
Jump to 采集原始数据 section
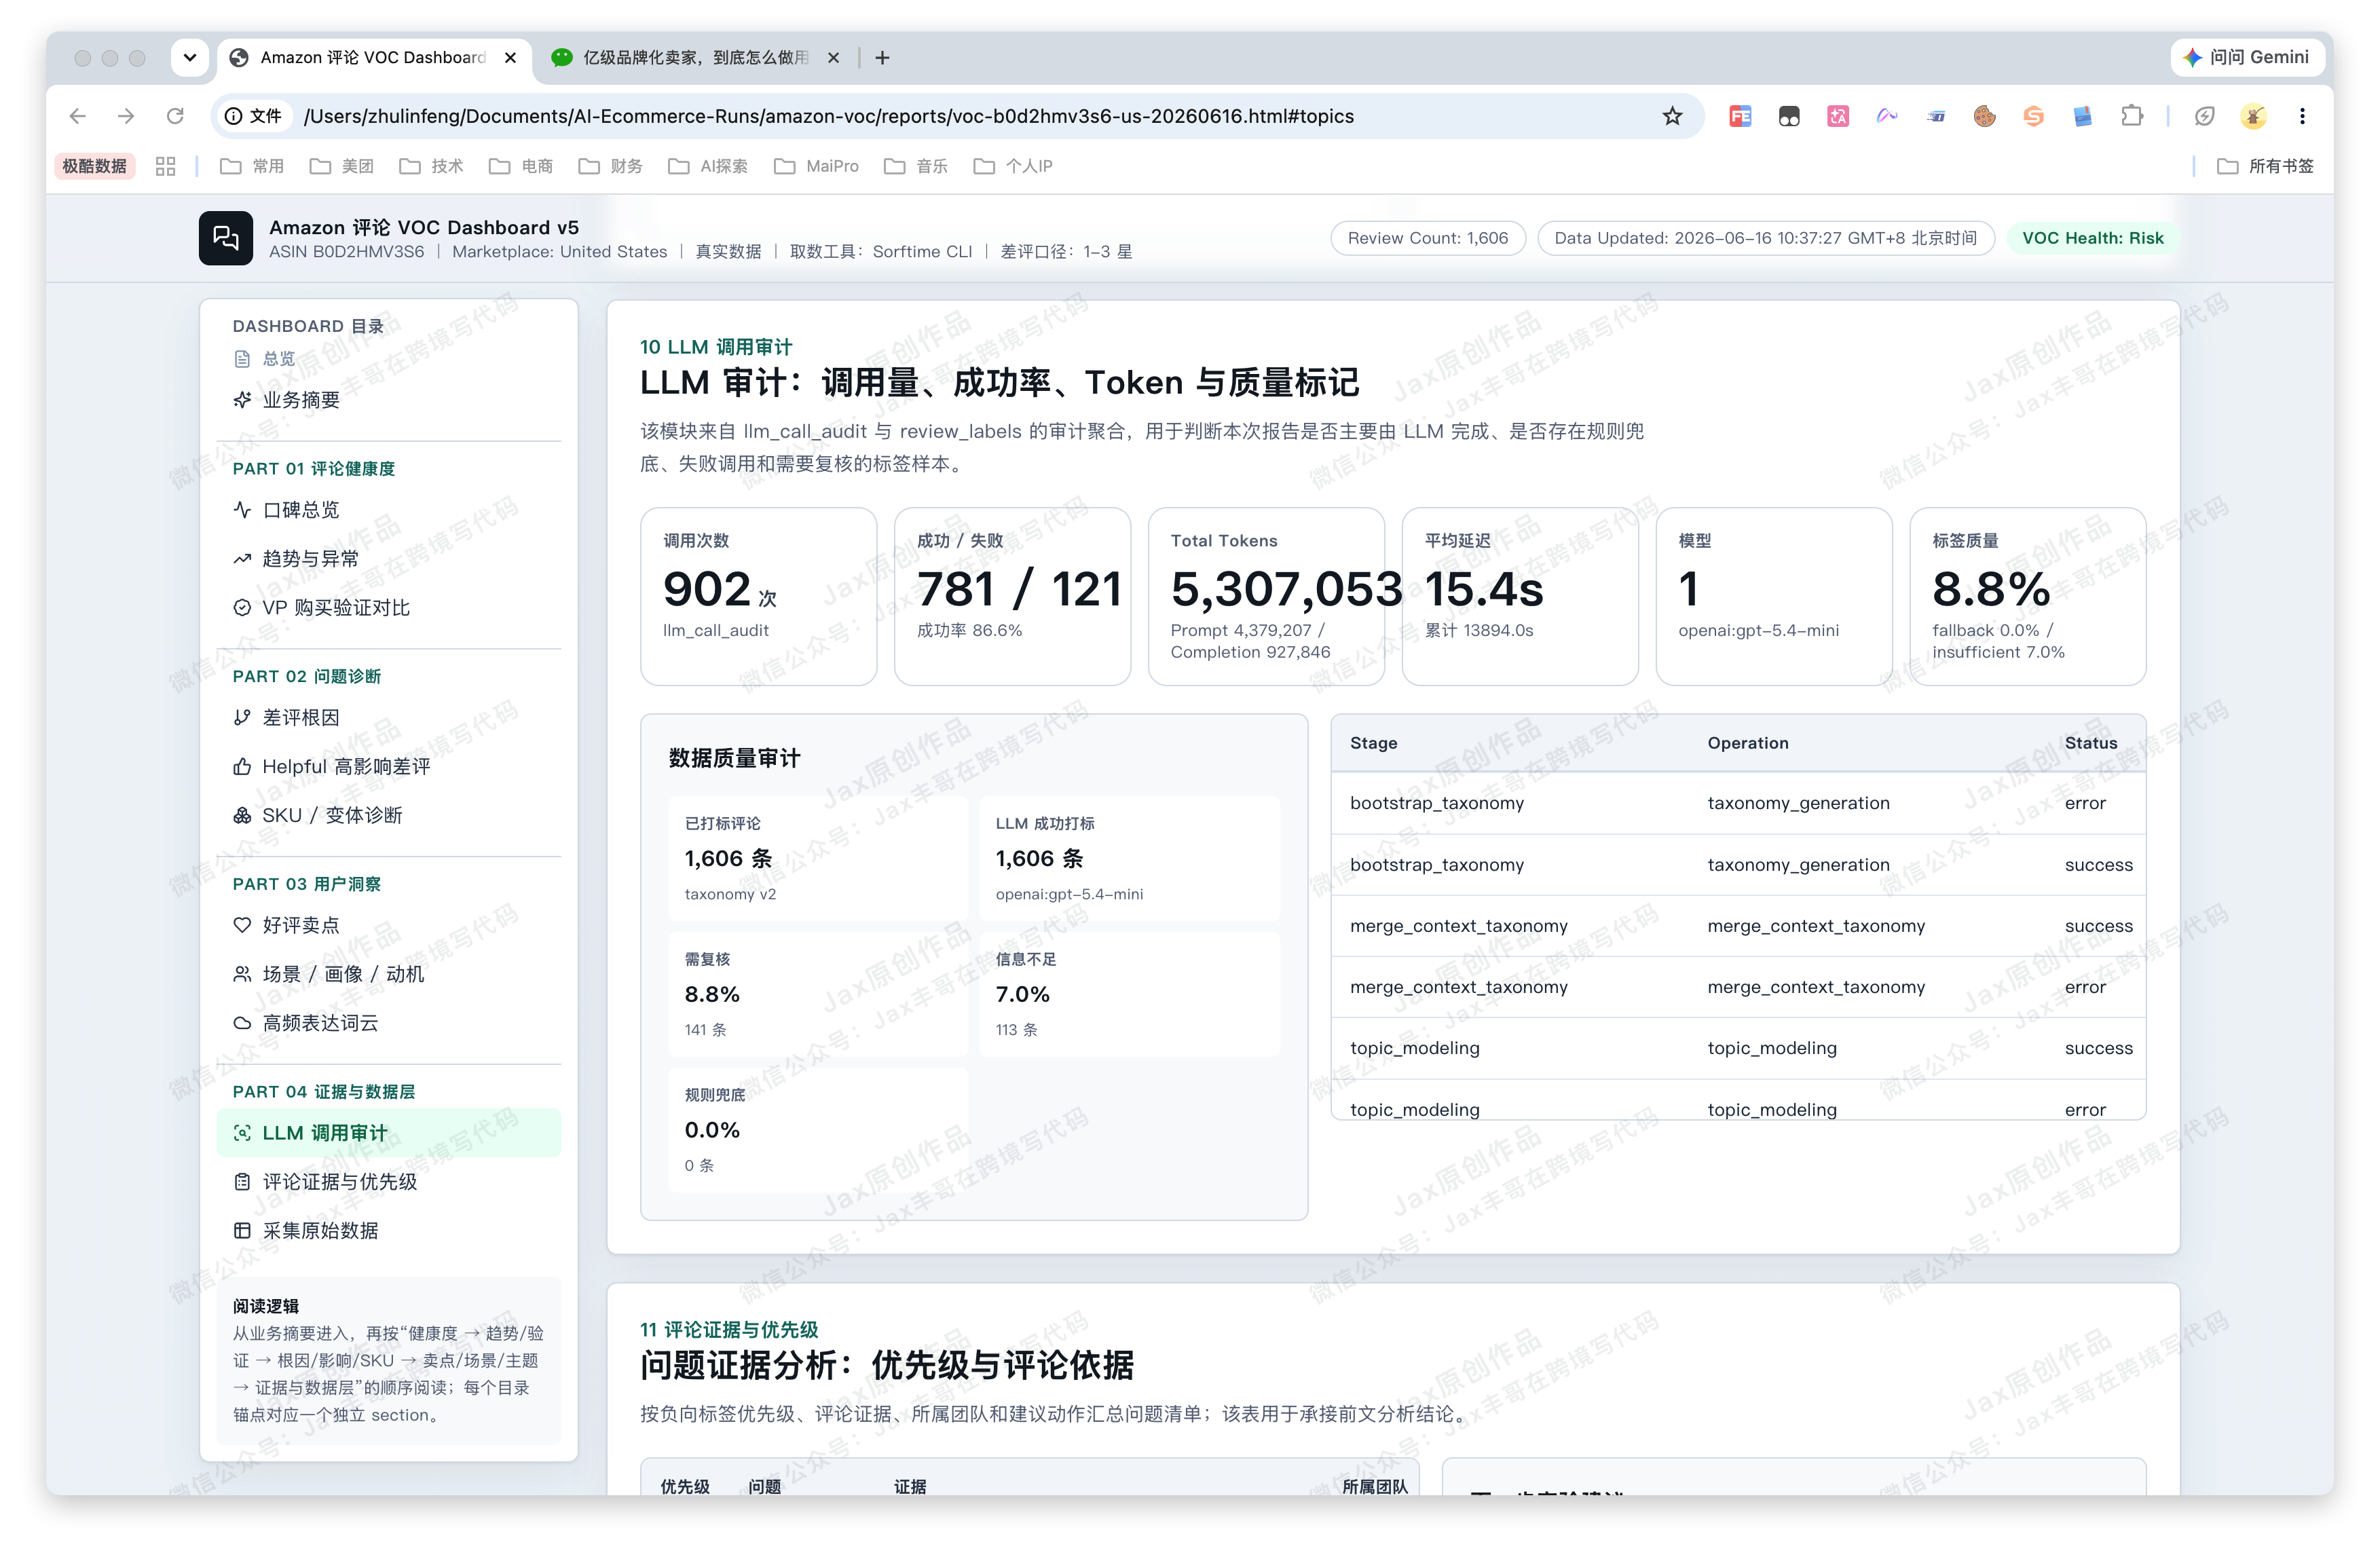(389, 1231)
